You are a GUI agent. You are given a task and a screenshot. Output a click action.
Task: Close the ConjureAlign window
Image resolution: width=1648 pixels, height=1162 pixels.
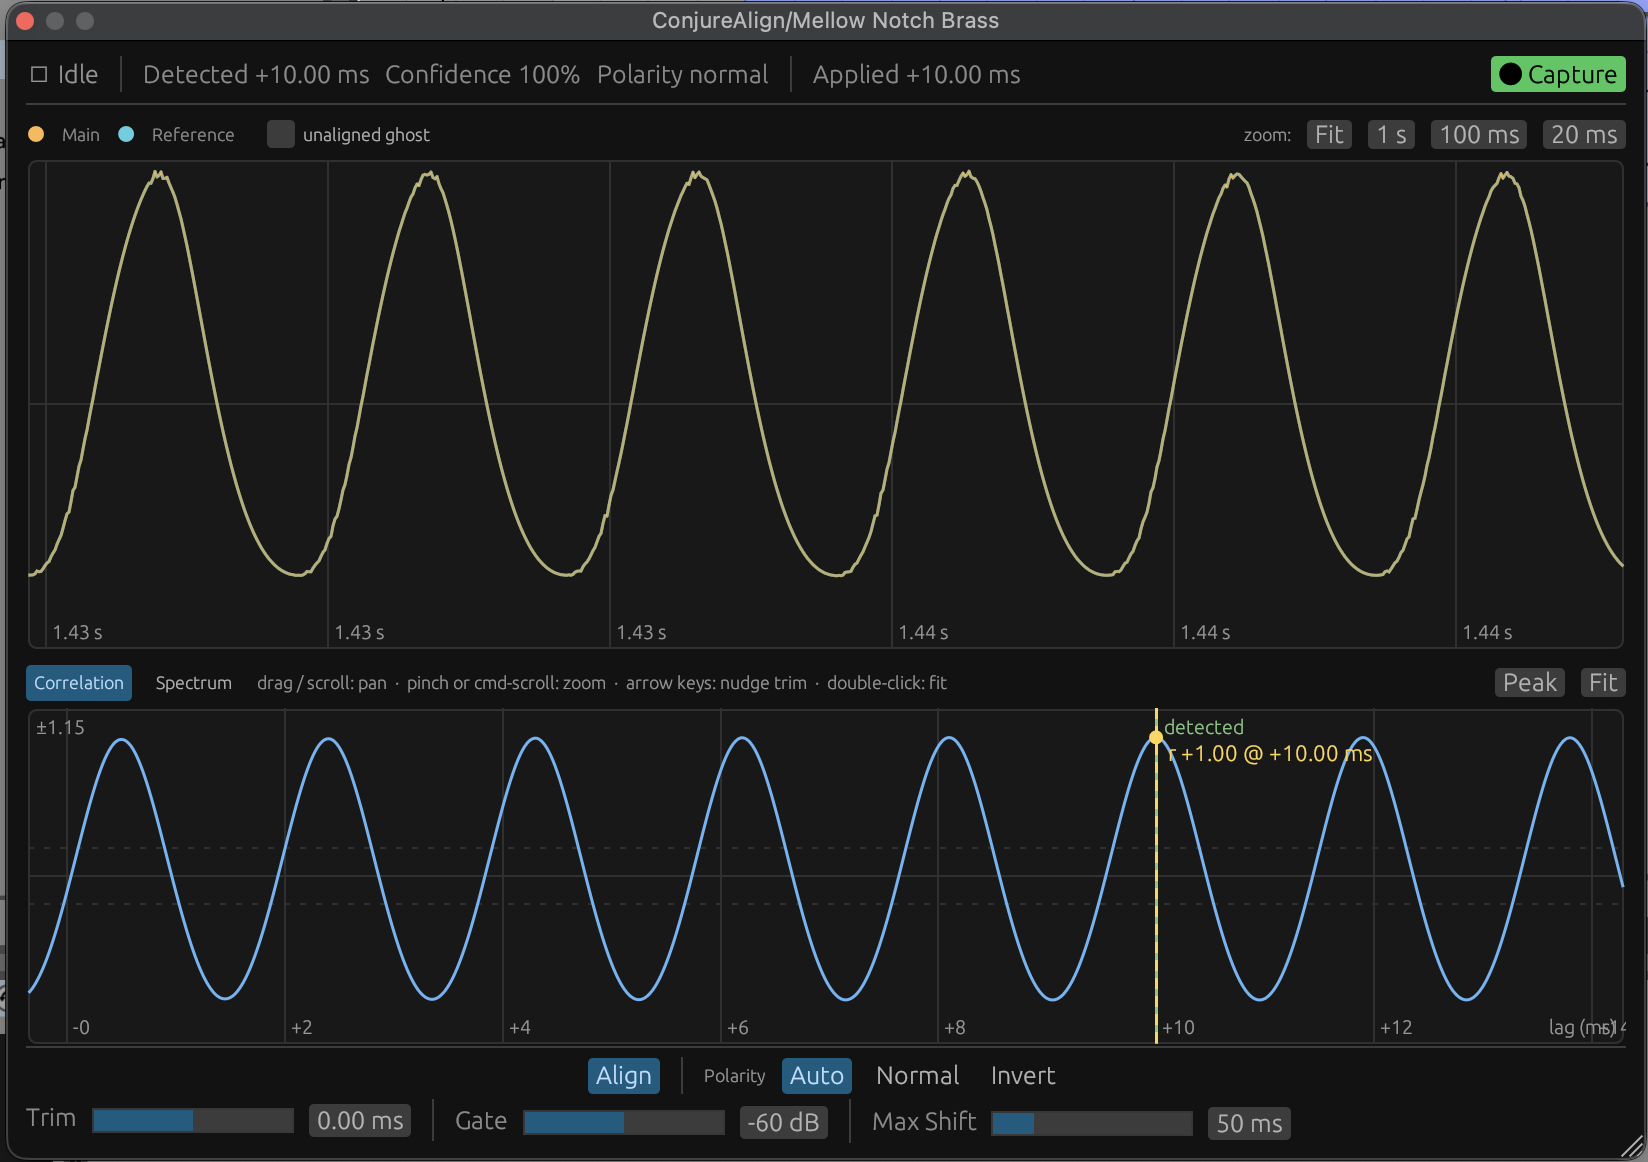[x=26, y=20]
